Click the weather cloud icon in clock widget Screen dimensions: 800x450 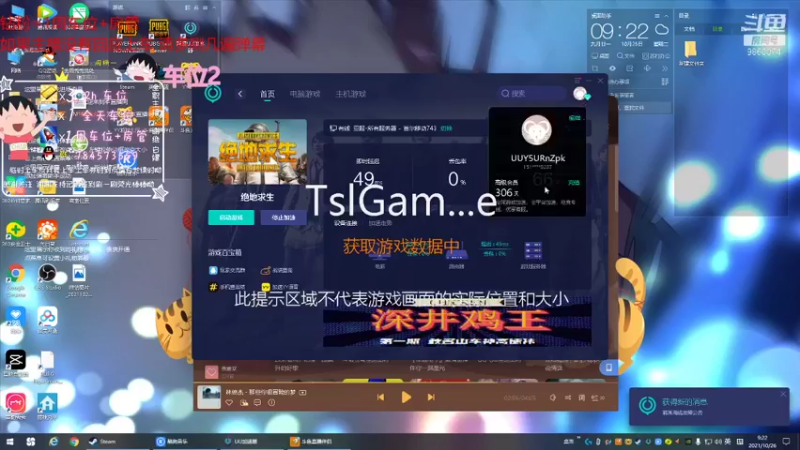(662, 31)
